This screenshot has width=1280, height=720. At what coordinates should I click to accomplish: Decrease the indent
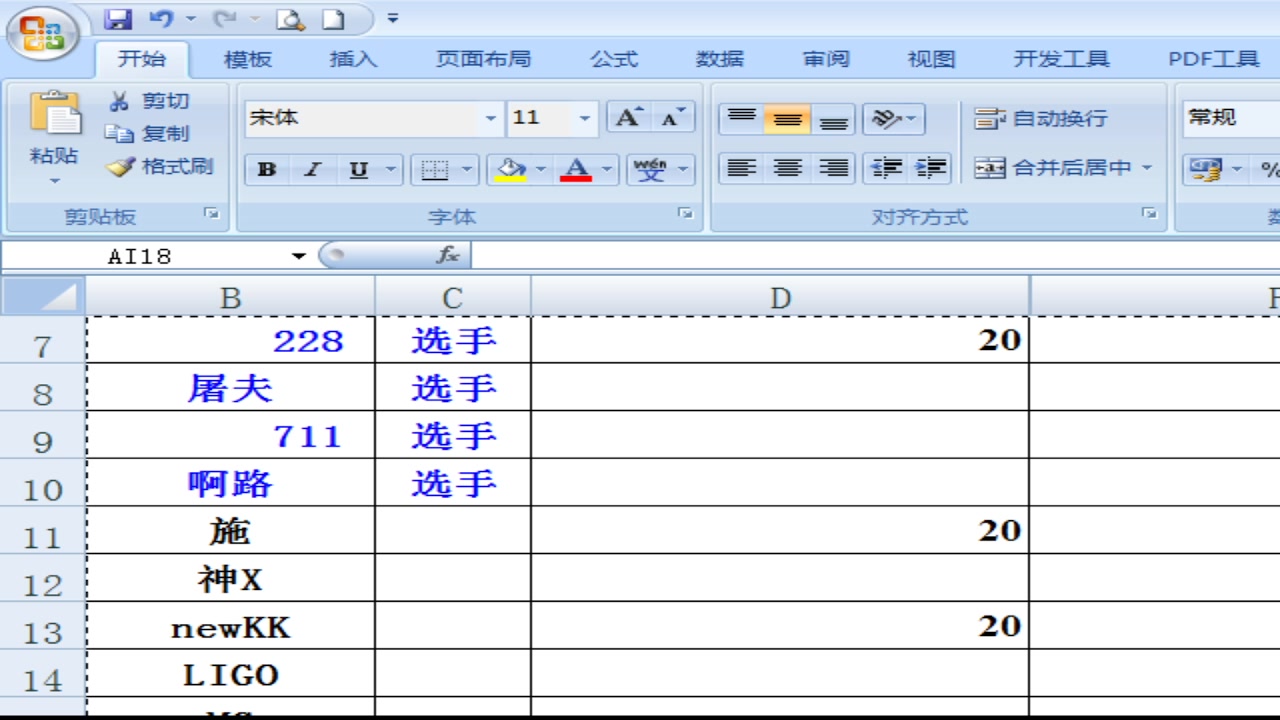pos(886,168)
